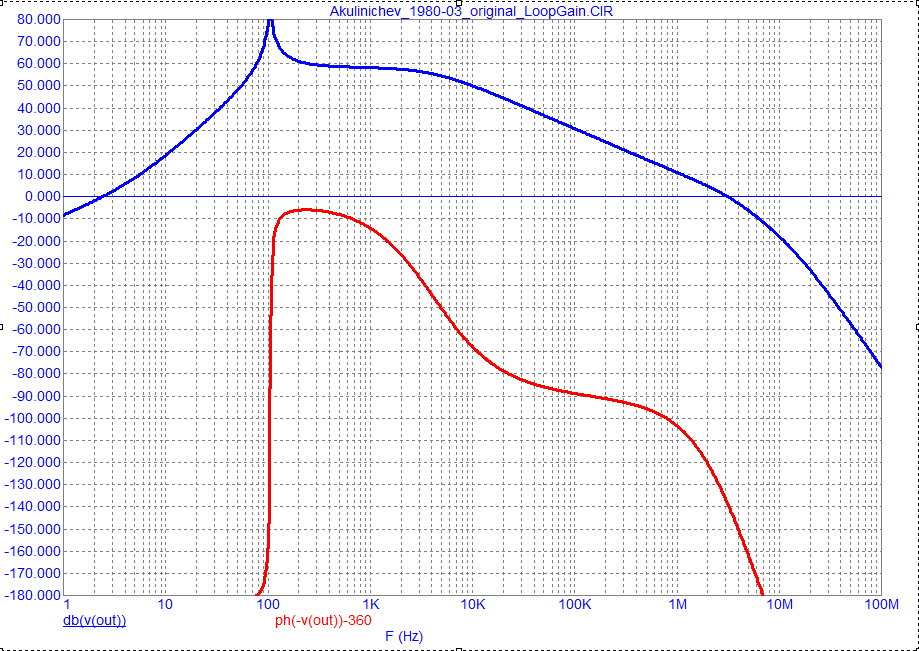Screen dimensions: 919x651
Task: Click the blue gain curve peak near 100 Hz
Action: 270,23
